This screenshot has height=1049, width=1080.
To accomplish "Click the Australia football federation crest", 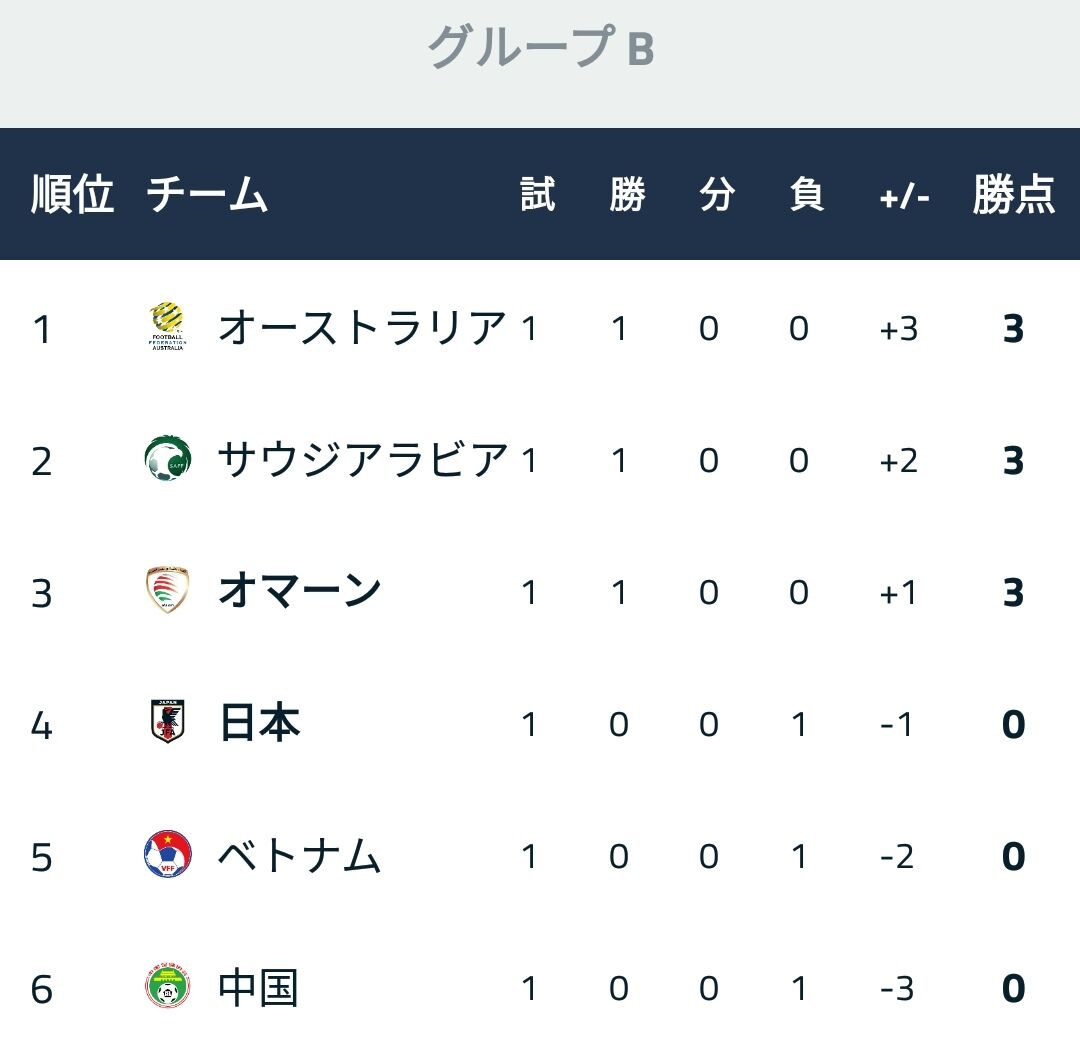I will pos(167,326).
